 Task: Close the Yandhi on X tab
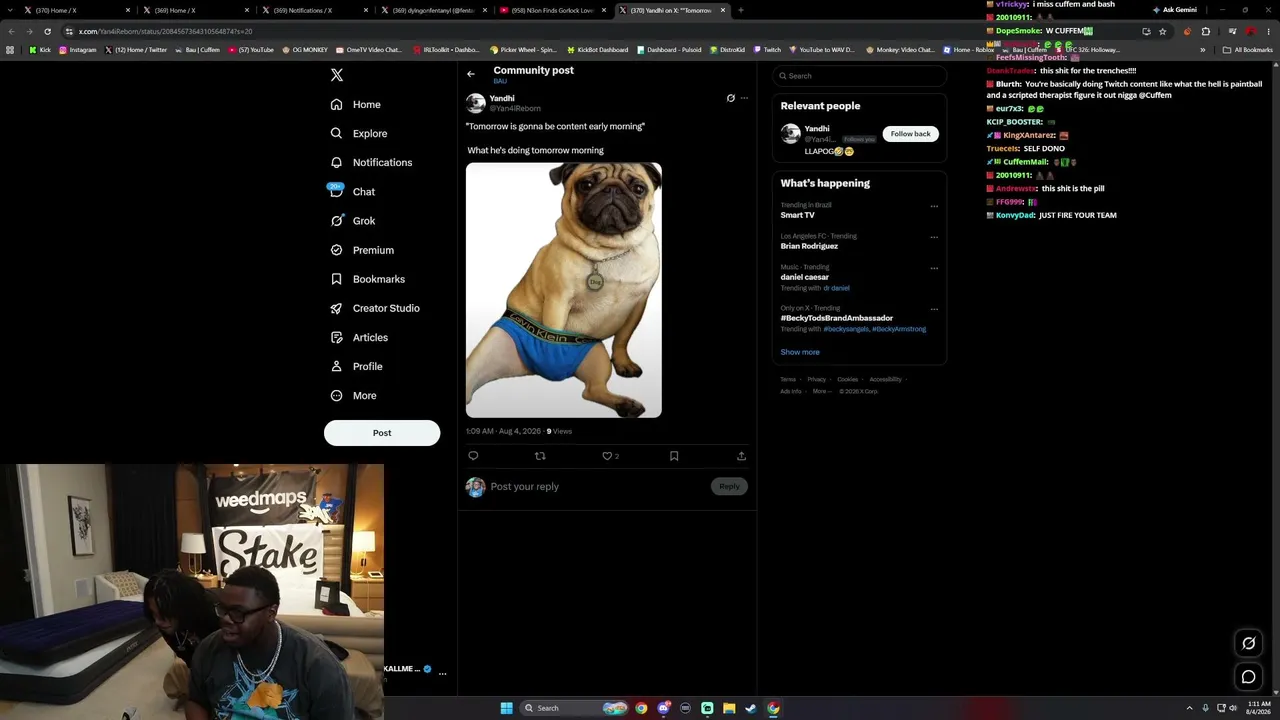click(x=723, y=10)
